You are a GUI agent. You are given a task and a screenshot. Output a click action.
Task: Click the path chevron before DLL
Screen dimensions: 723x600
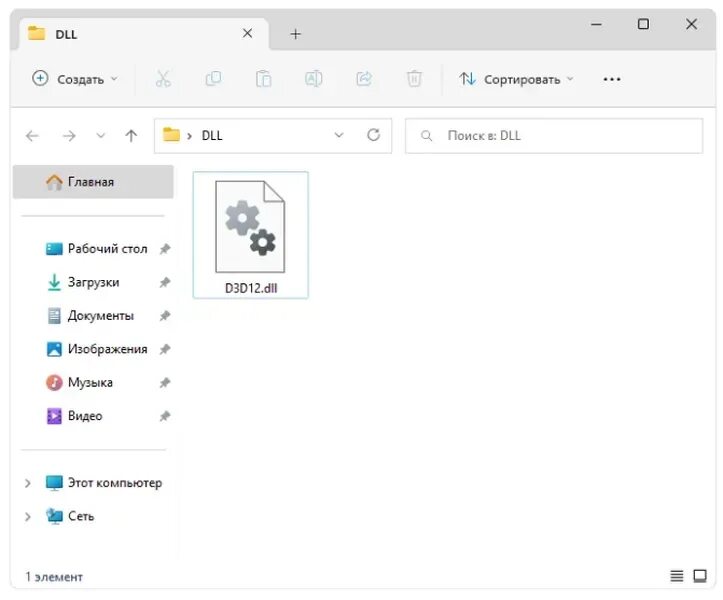coord(190,136)
